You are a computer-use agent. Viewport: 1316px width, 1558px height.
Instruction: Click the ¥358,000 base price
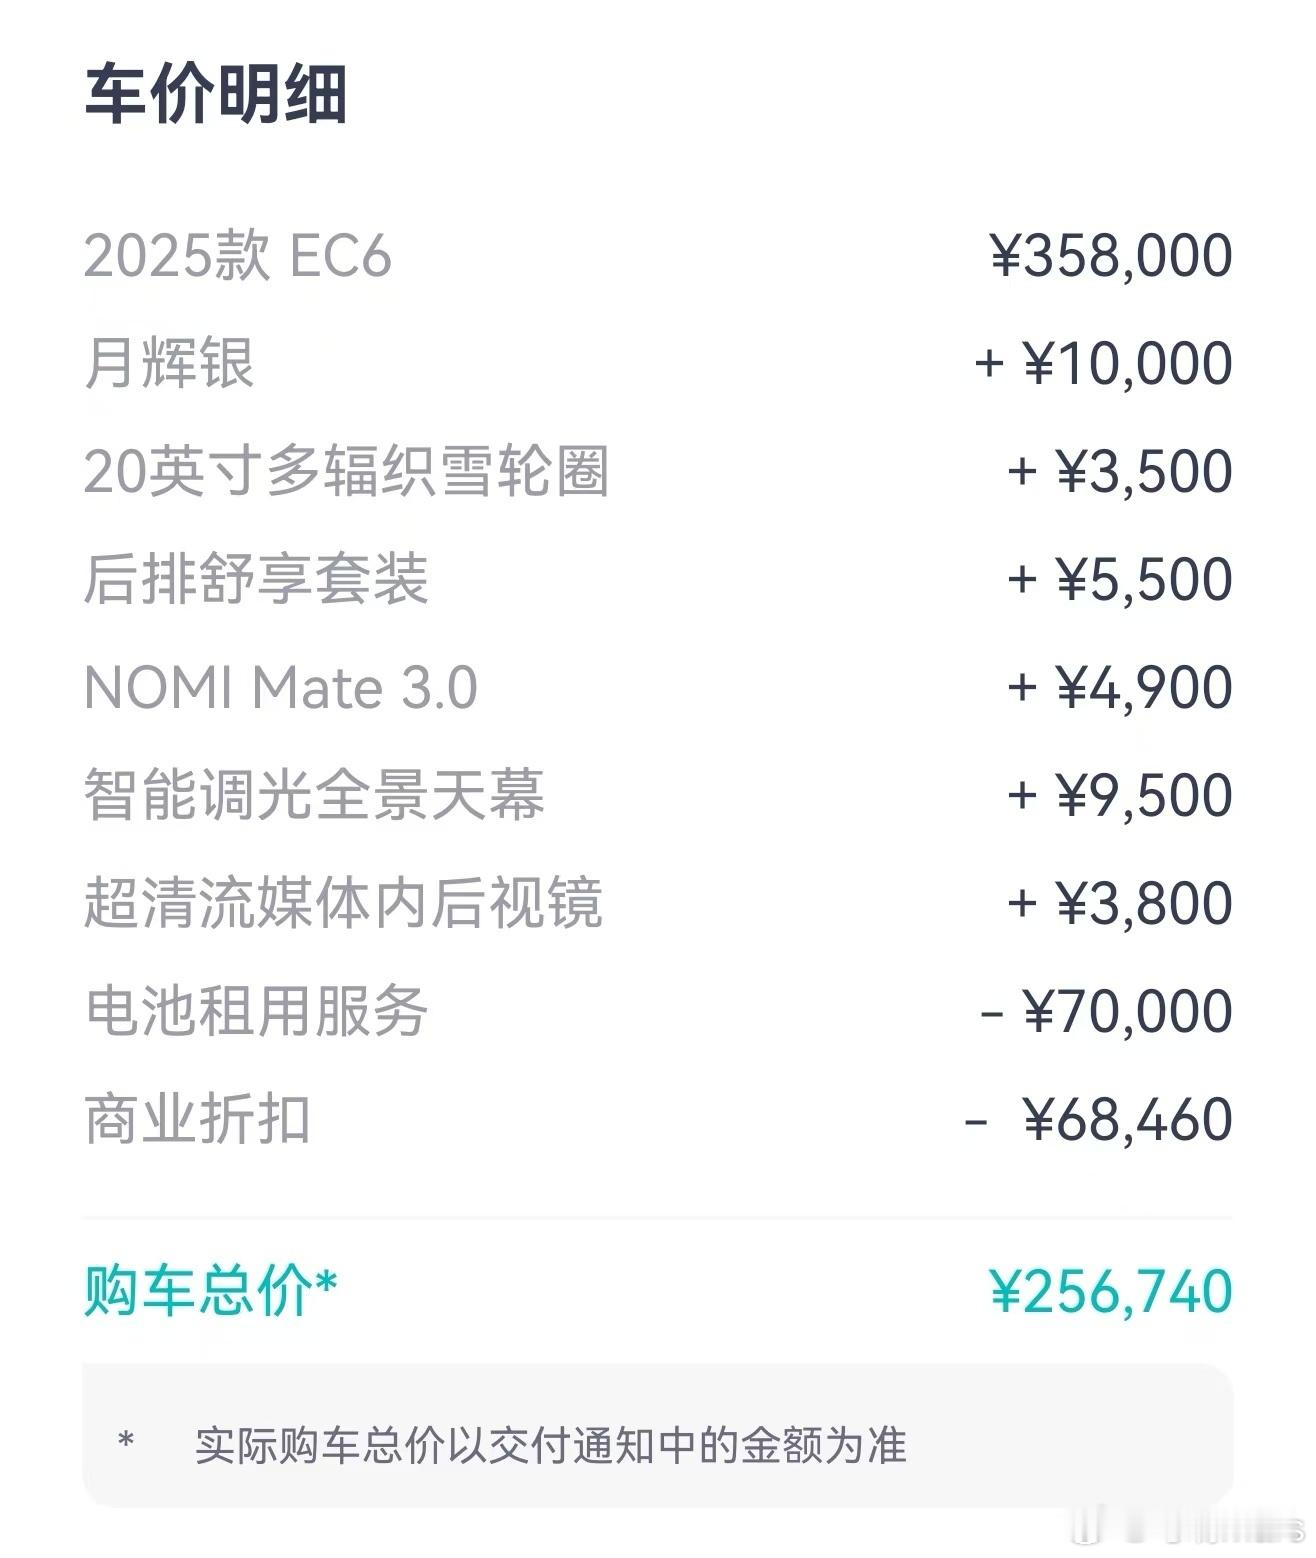[1111, 256]
